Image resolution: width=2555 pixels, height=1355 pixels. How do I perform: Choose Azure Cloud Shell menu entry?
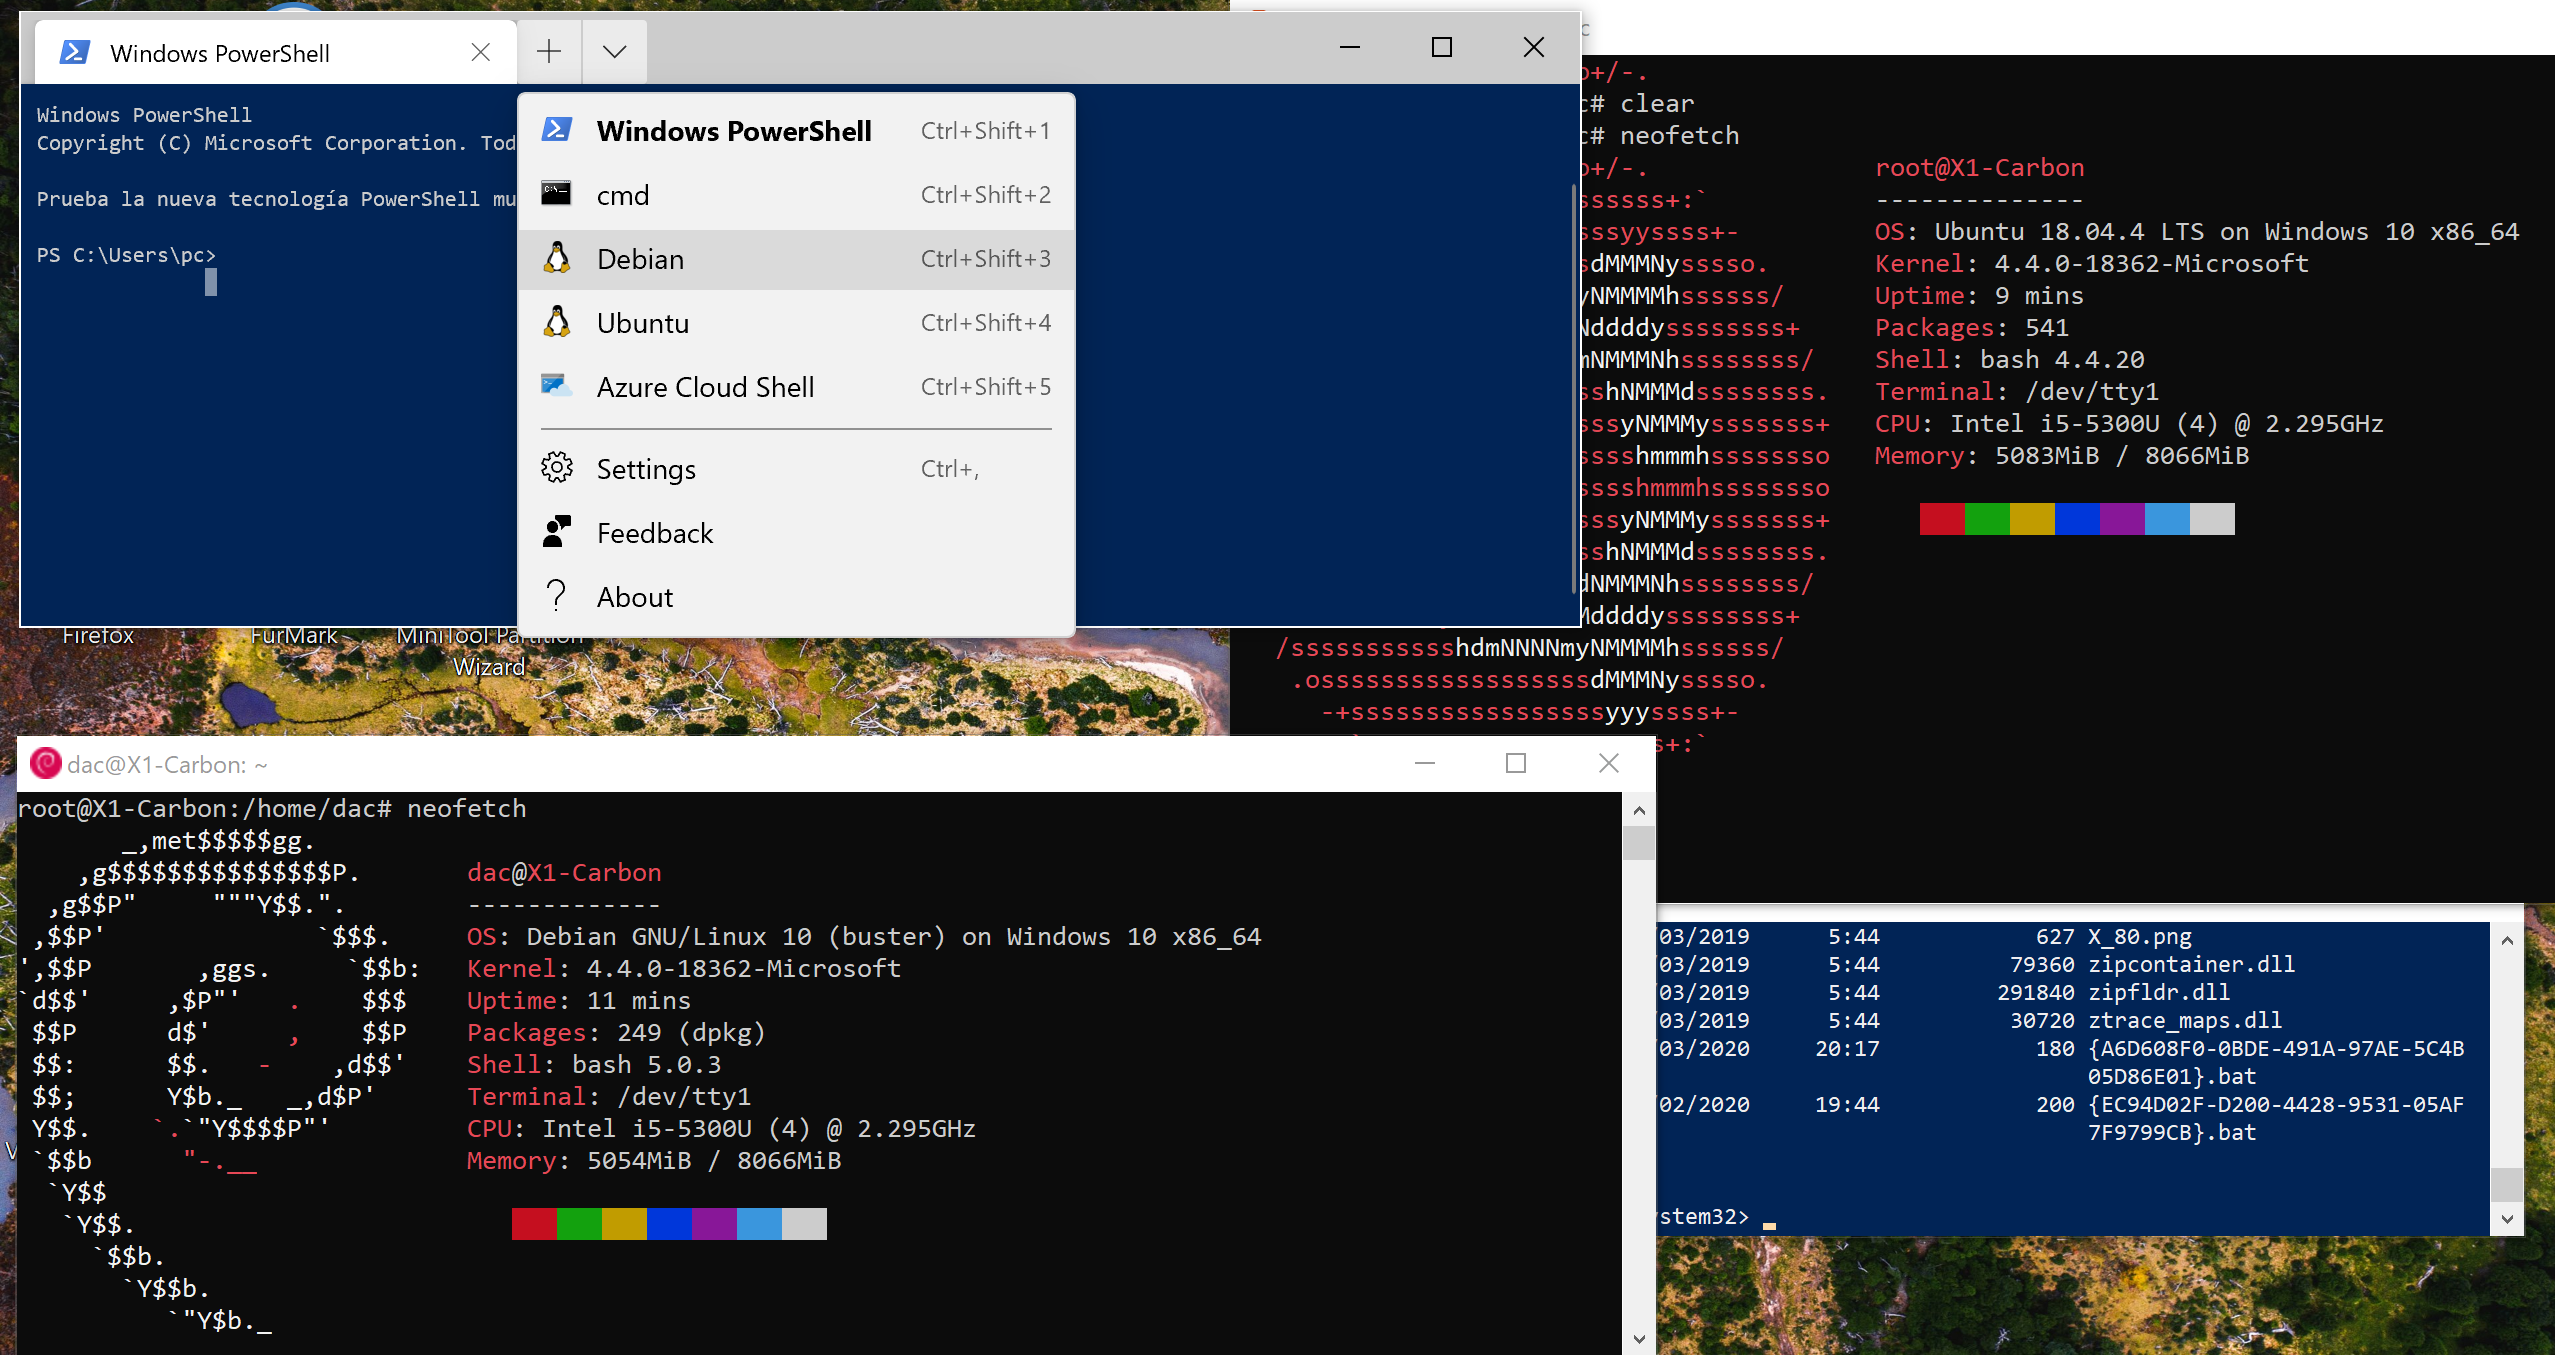(705, 387)
